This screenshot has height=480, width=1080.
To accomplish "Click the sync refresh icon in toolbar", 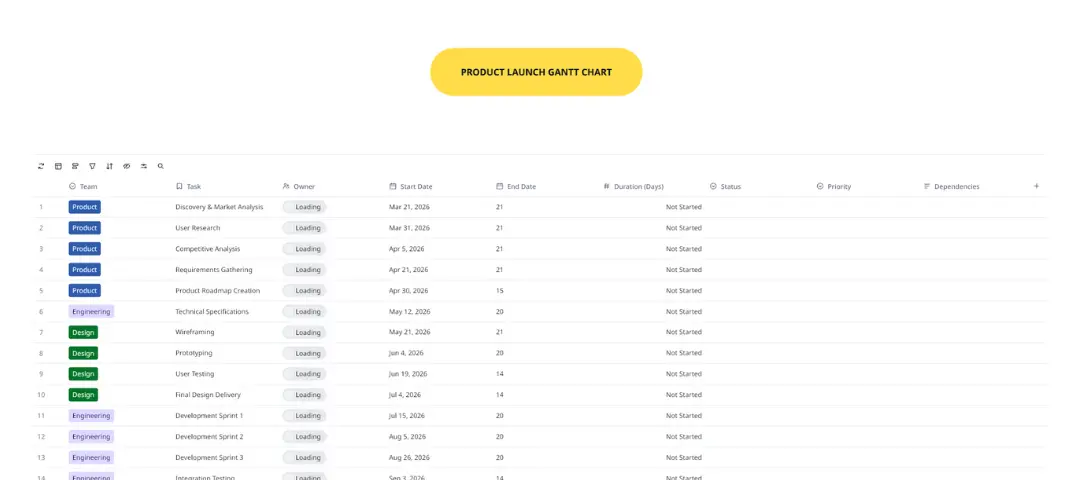I will [x=41, y=166].
